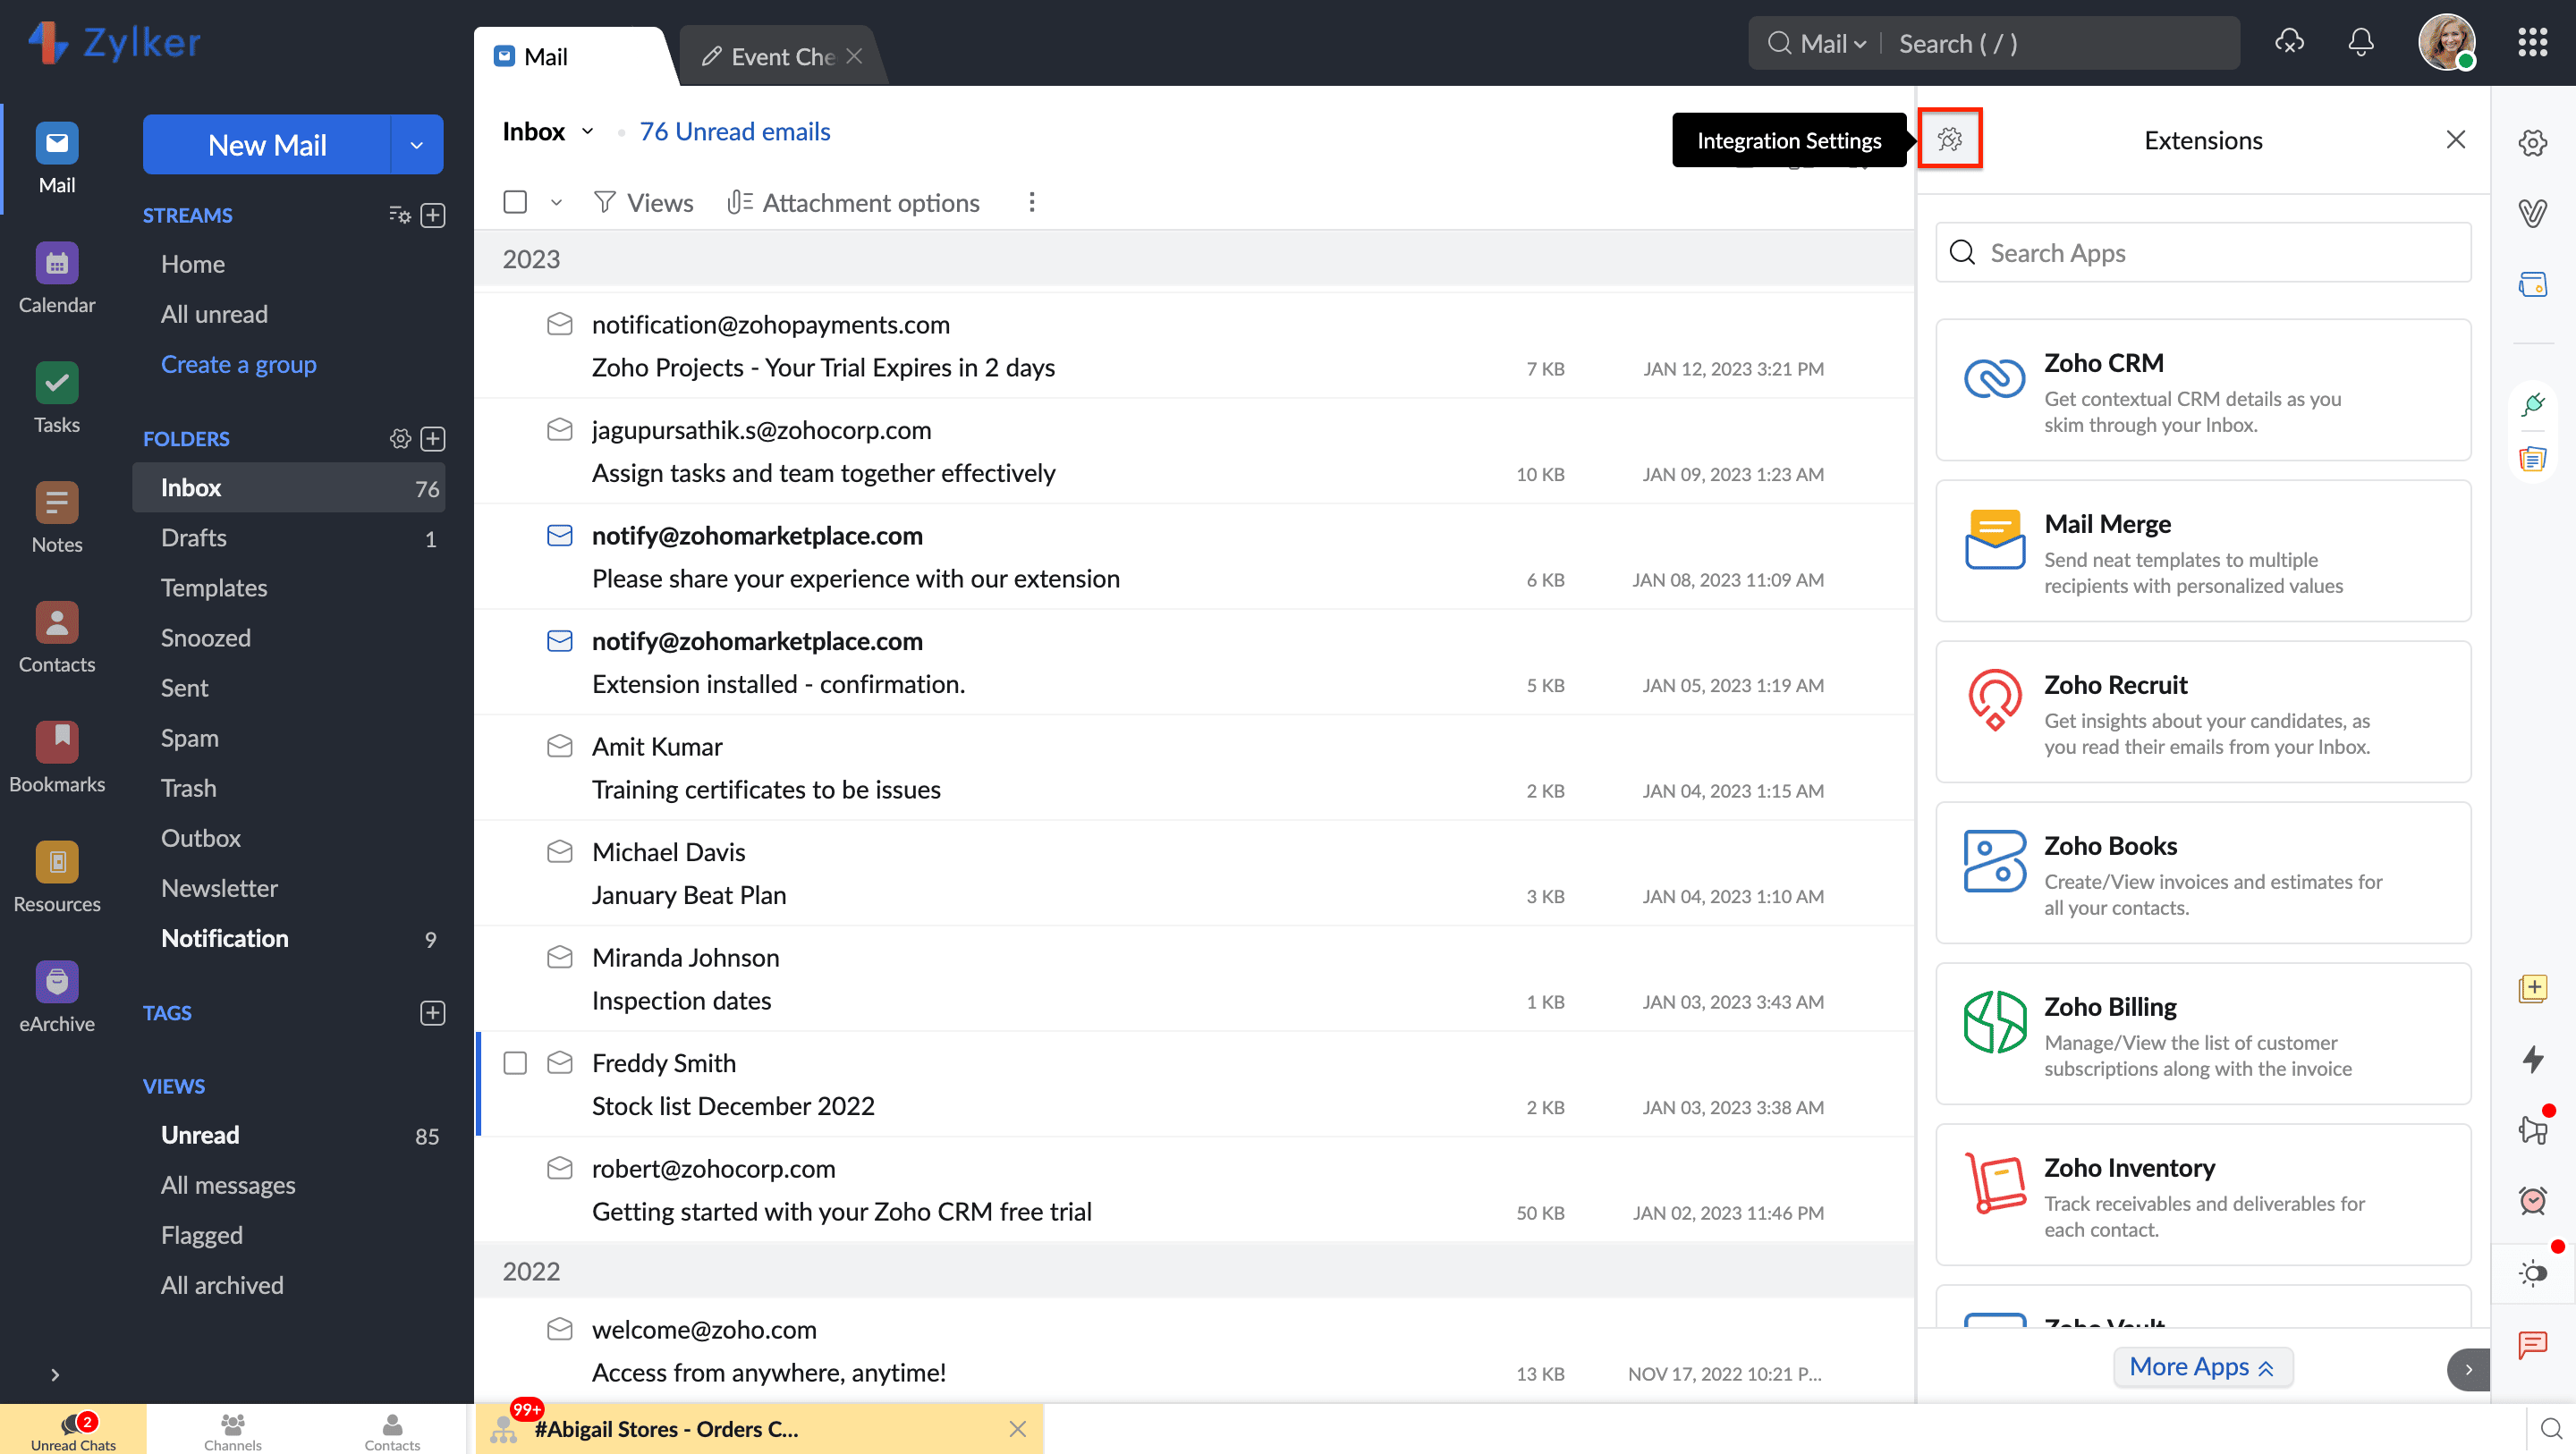
Task: Open the 76 Unread emails link
Action: (x=734, y=132)
